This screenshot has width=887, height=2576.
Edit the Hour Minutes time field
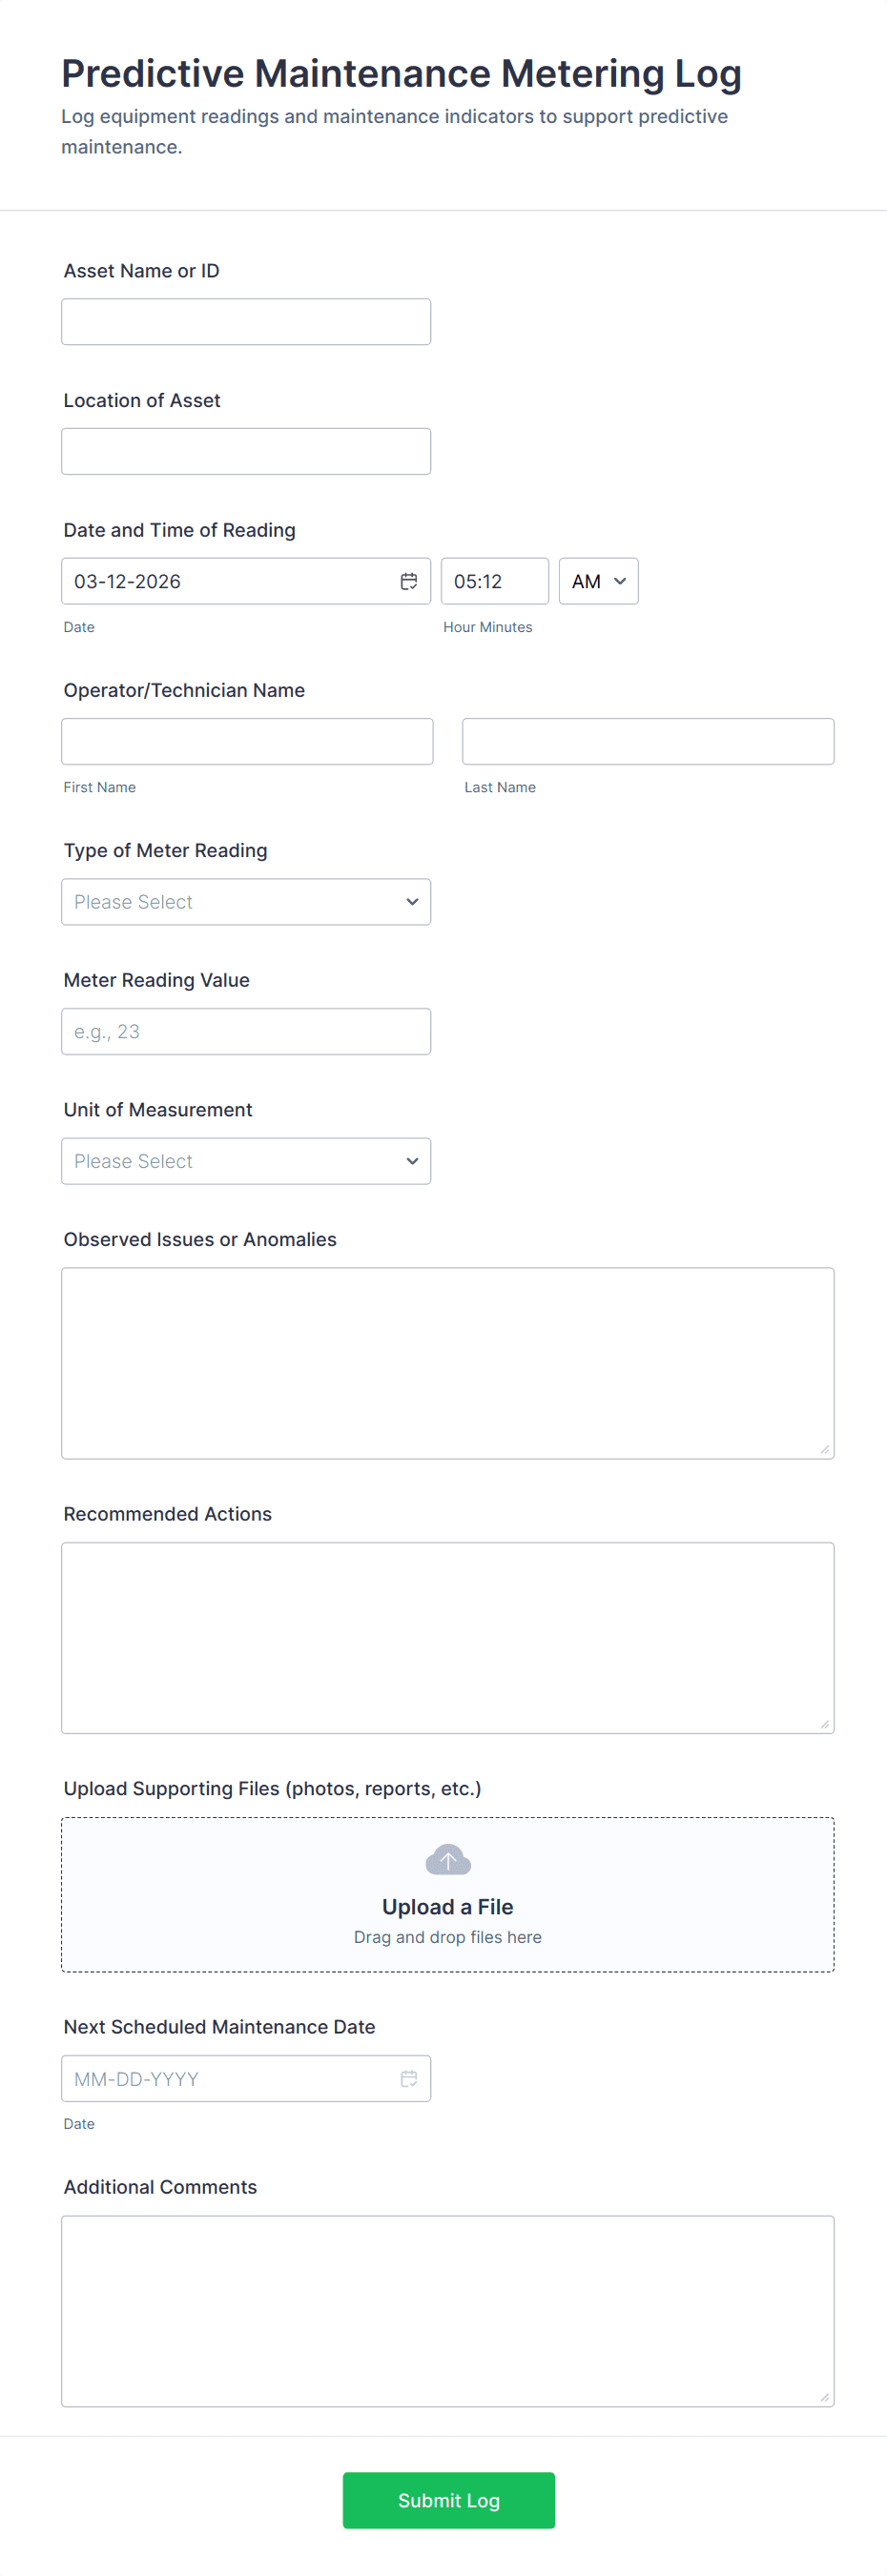click(494, 581)
